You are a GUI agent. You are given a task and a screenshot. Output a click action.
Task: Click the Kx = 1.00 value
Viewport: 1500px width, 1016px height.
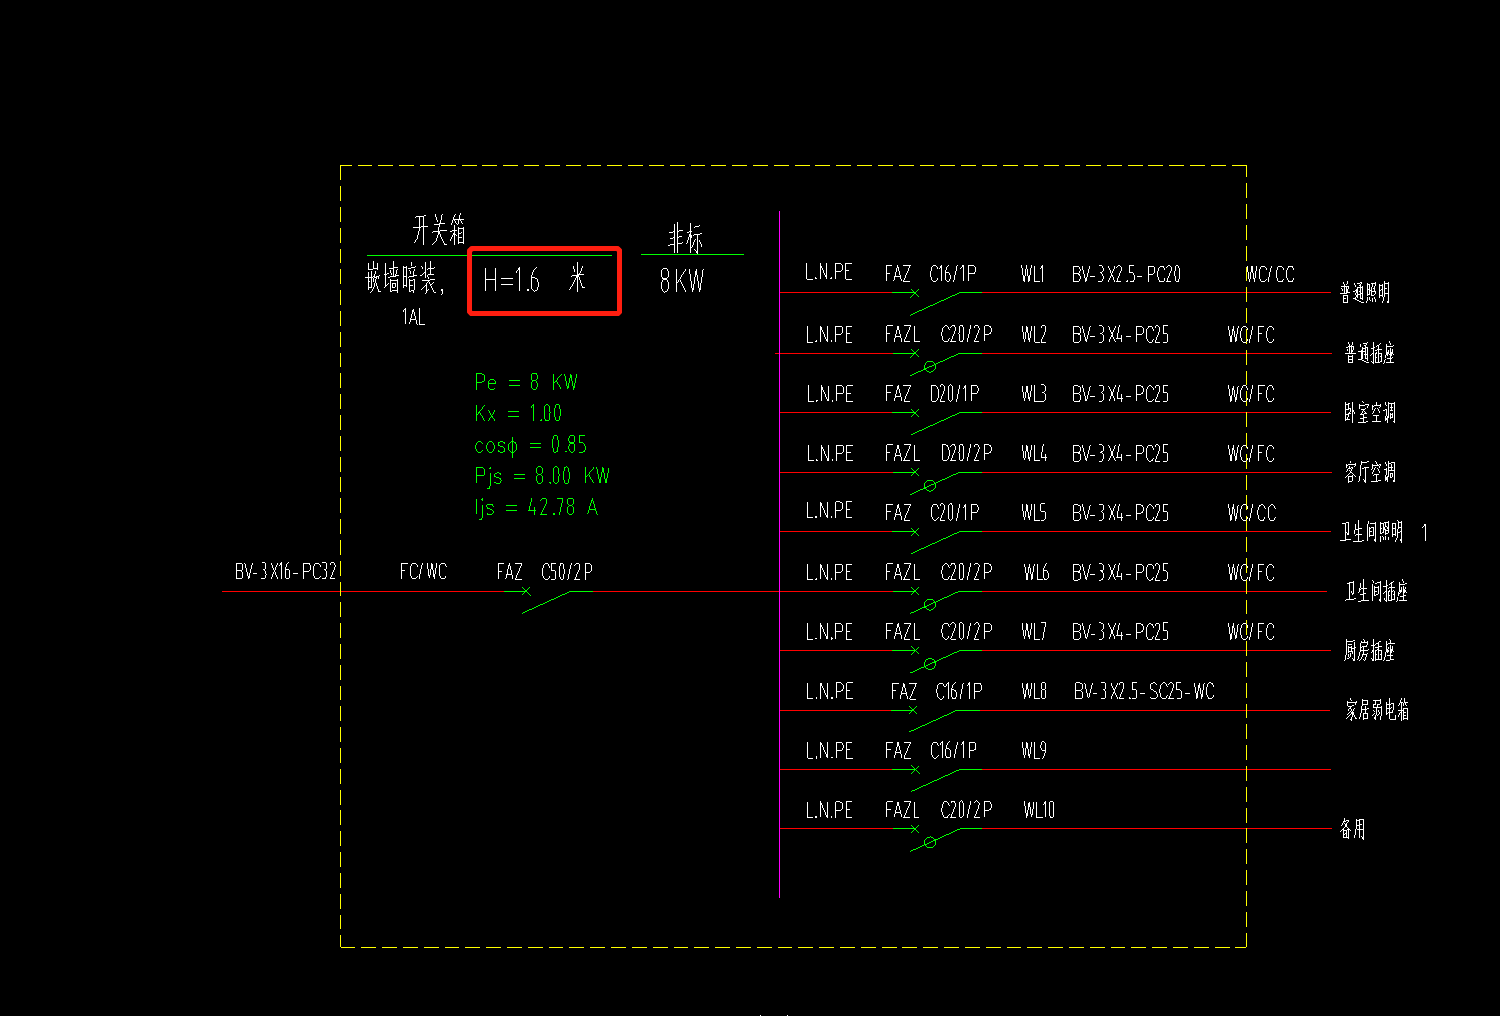518,413
